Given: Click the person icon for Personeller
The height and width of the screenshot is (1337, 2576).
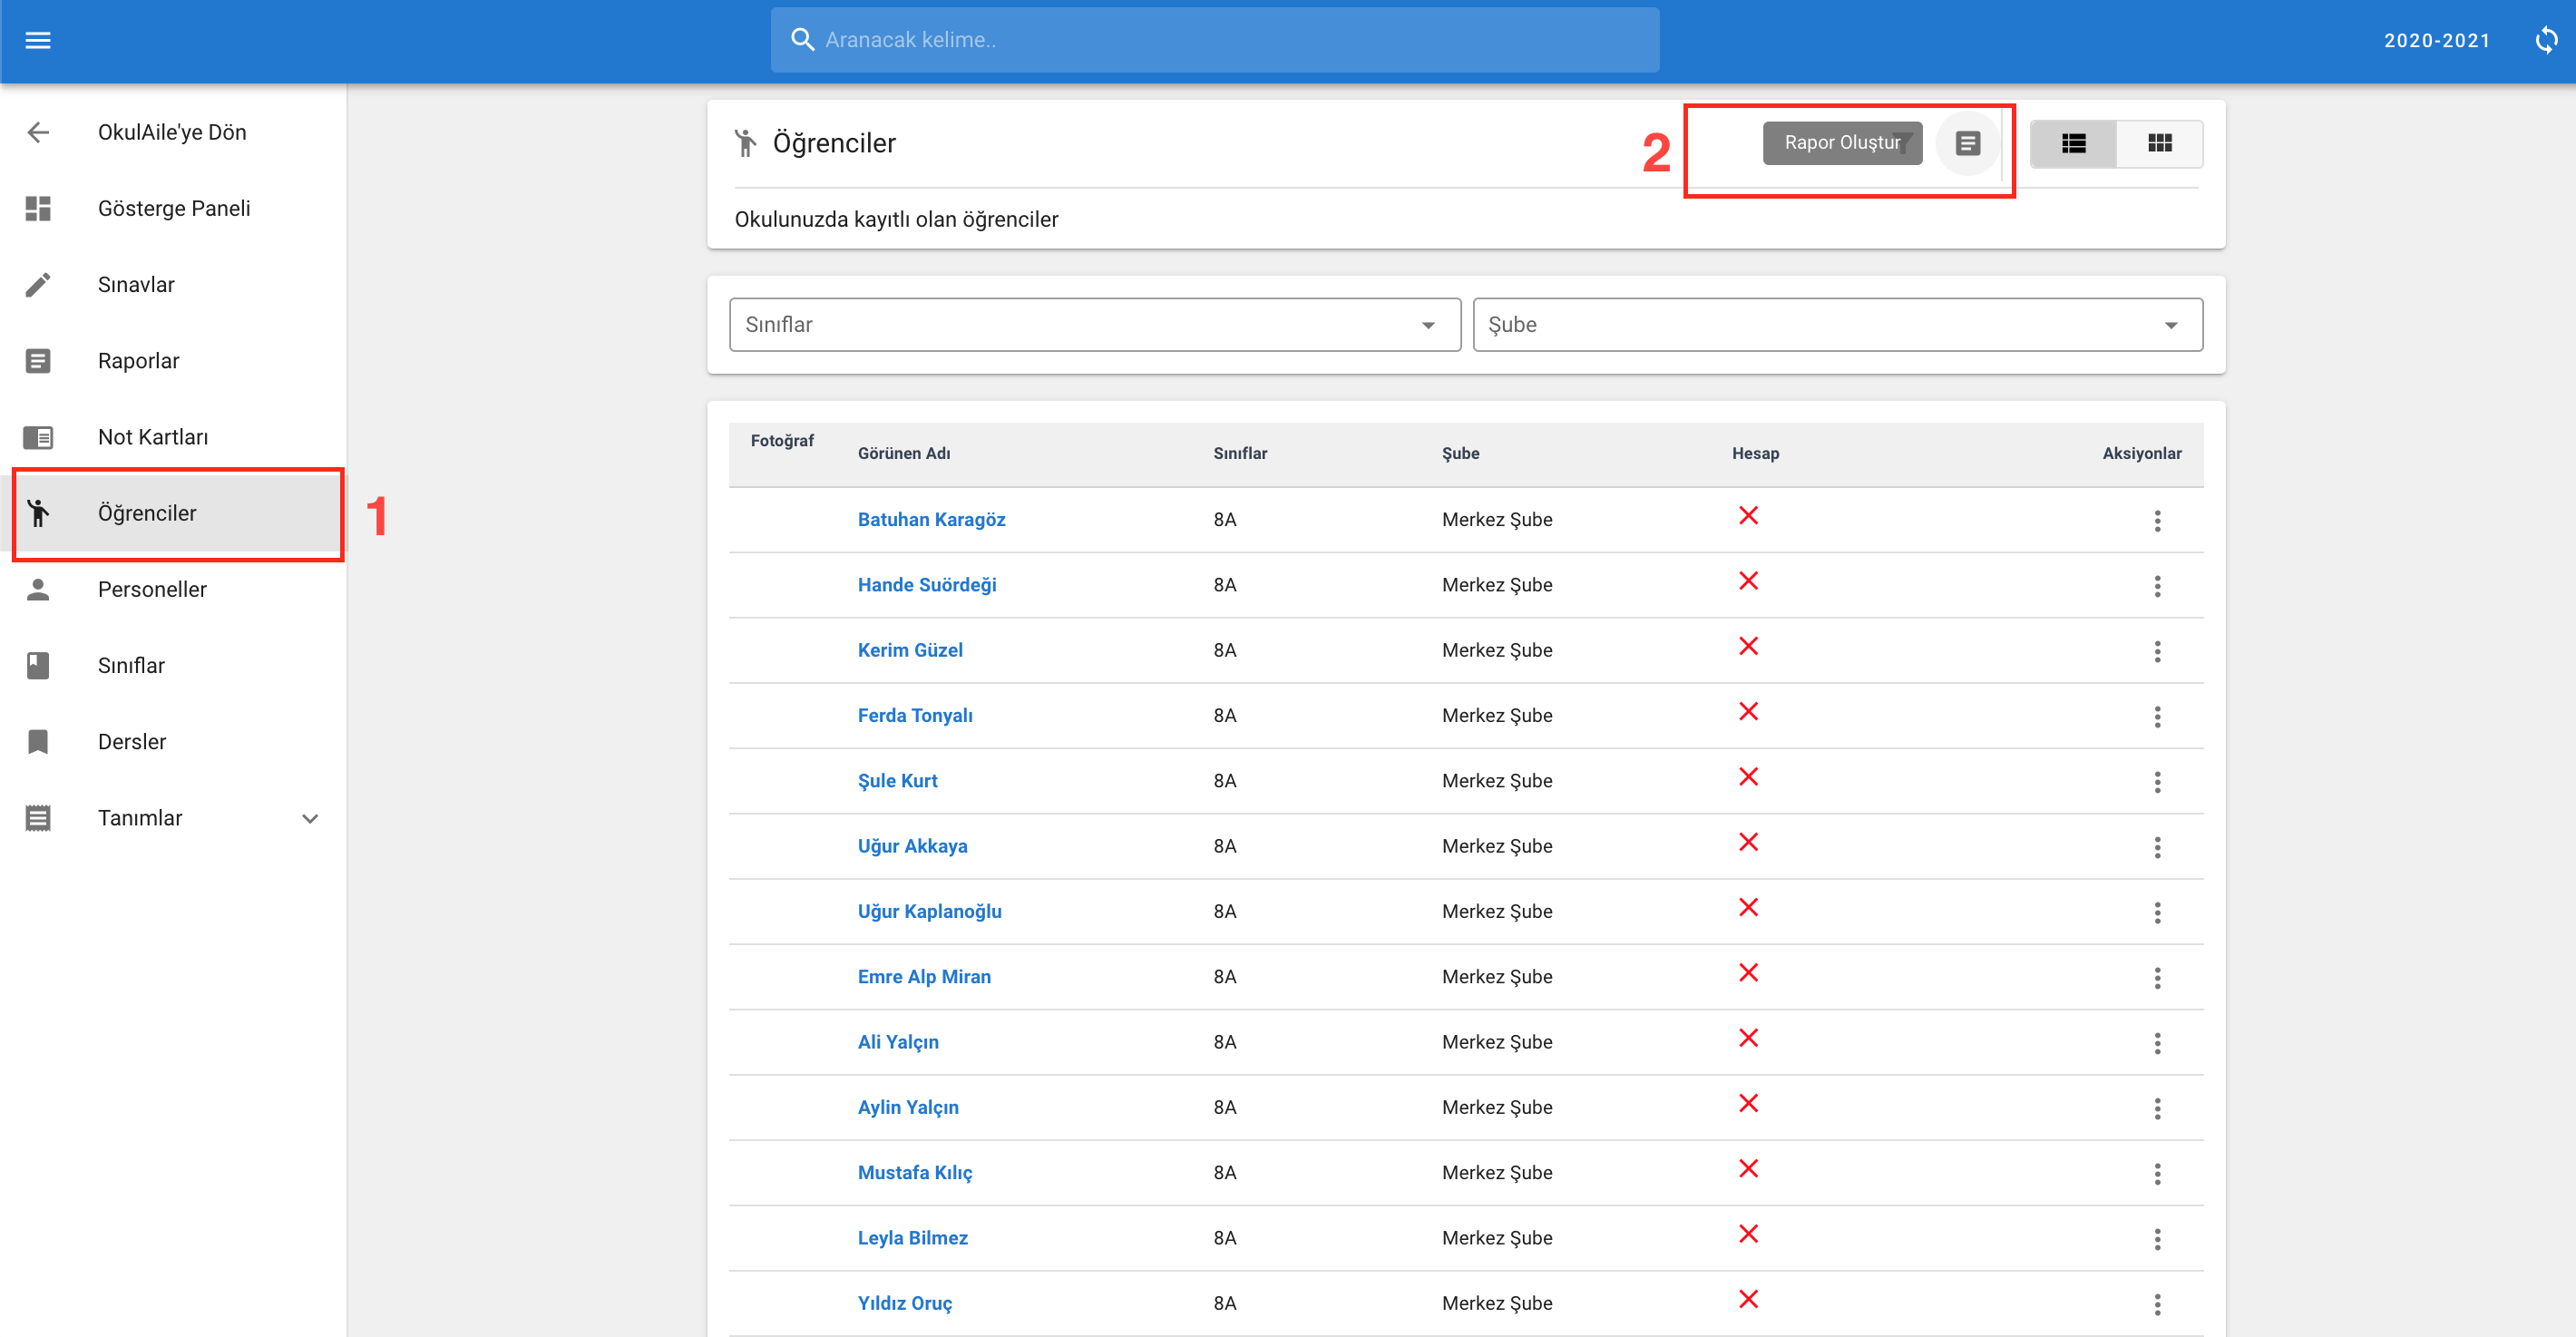Looking at the screenshot, I should 38,590.
